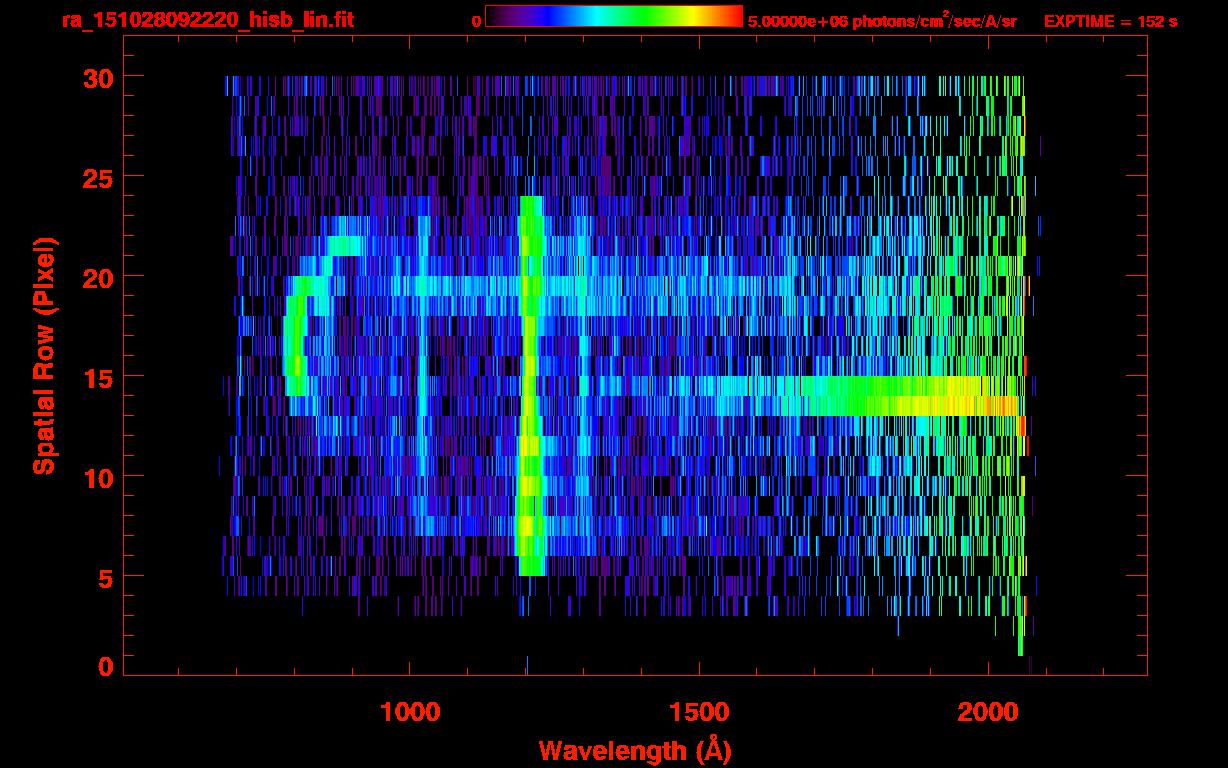
Task: Click the colorbar minimum label 0
Action: coord(476,21)
